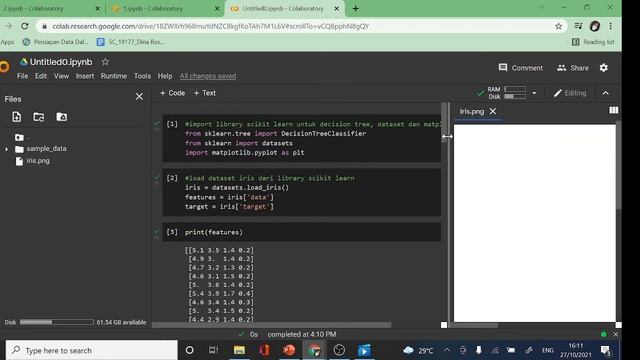Image resolution: width=640 pixels, height=360 pixels.
Task: Open Colab settings gear
Action: click(604, 68)
